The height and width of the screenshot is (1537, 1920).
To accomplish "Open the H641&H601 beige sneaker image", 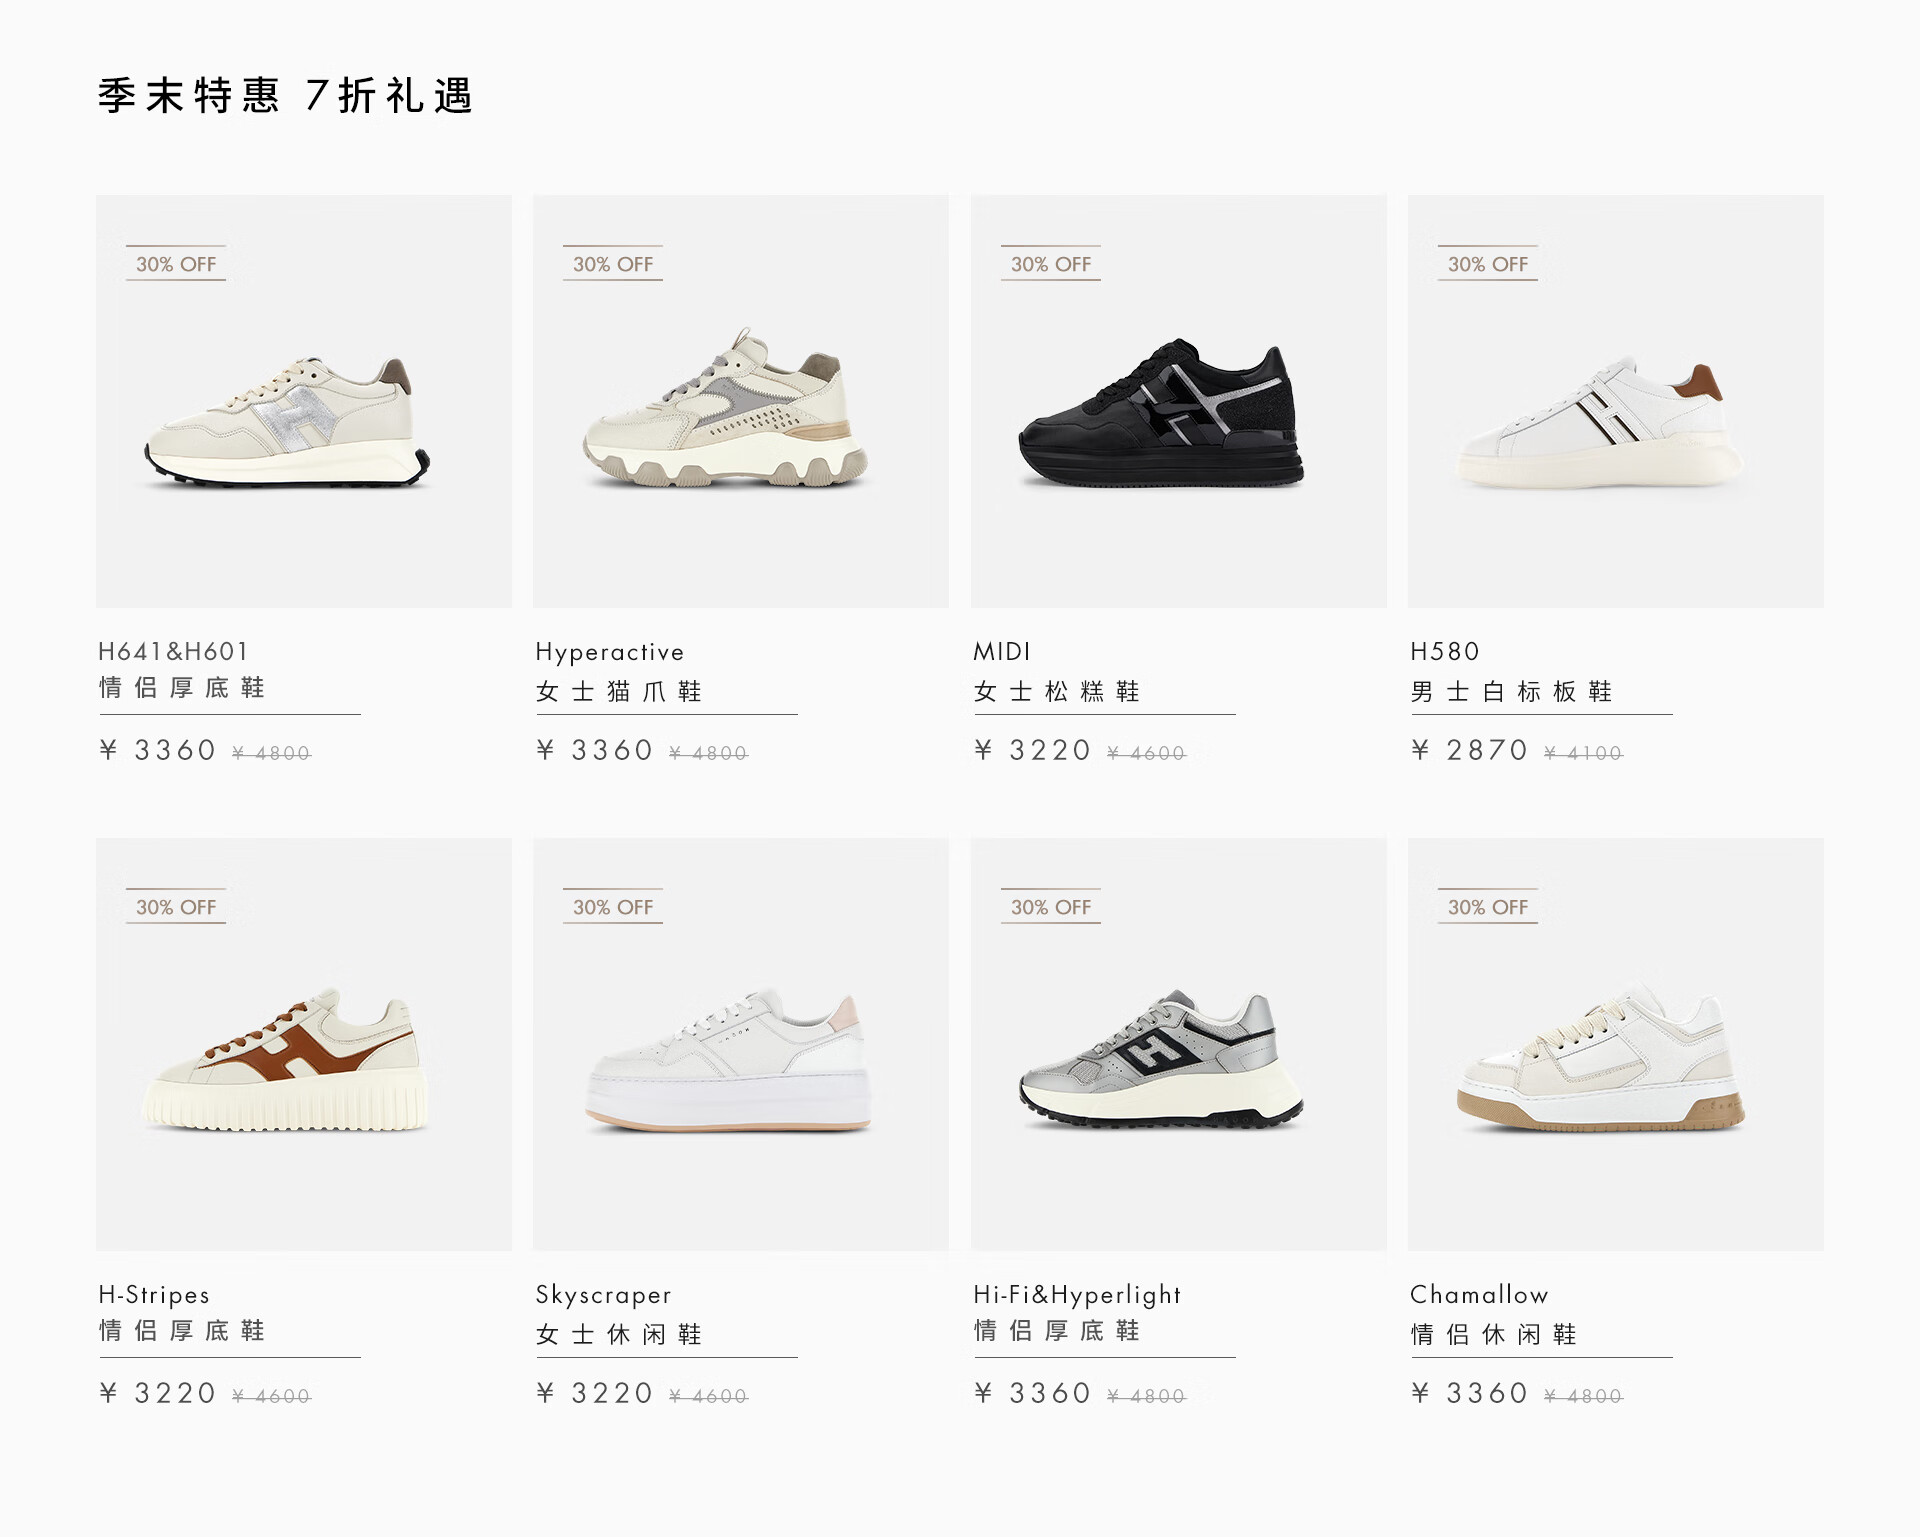I will point(303,401).
